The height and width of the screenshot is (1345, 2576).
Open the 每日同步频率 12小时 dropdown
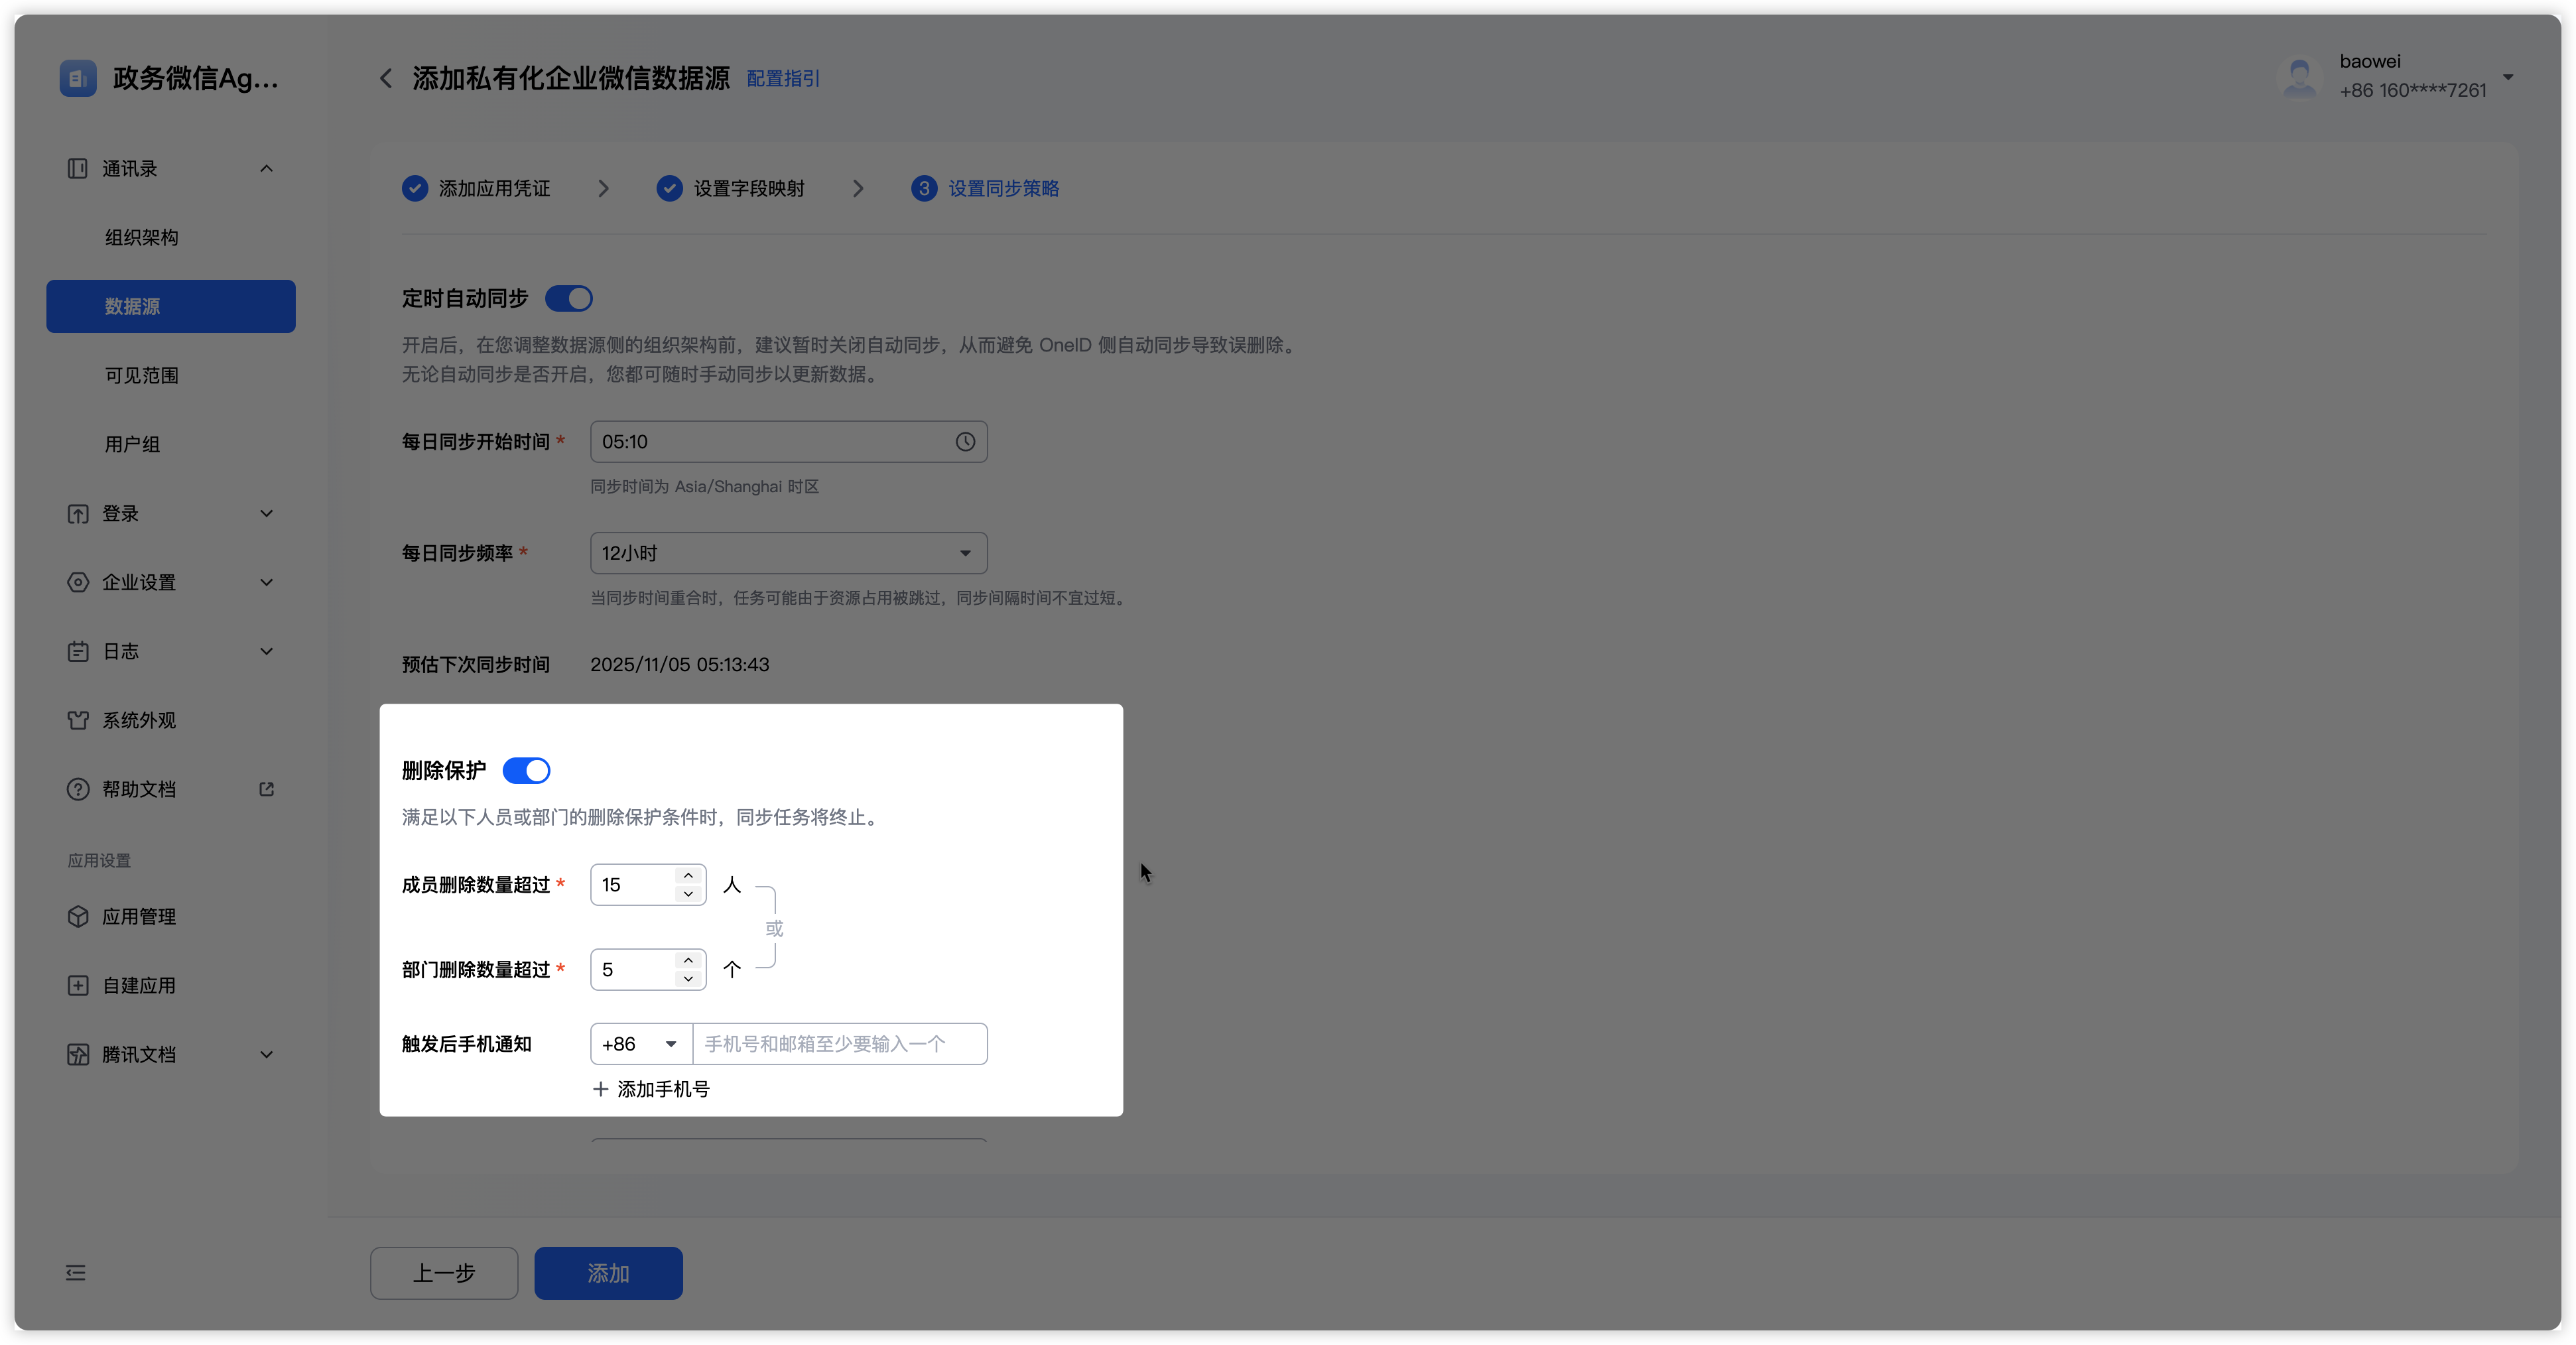point(788,553)
